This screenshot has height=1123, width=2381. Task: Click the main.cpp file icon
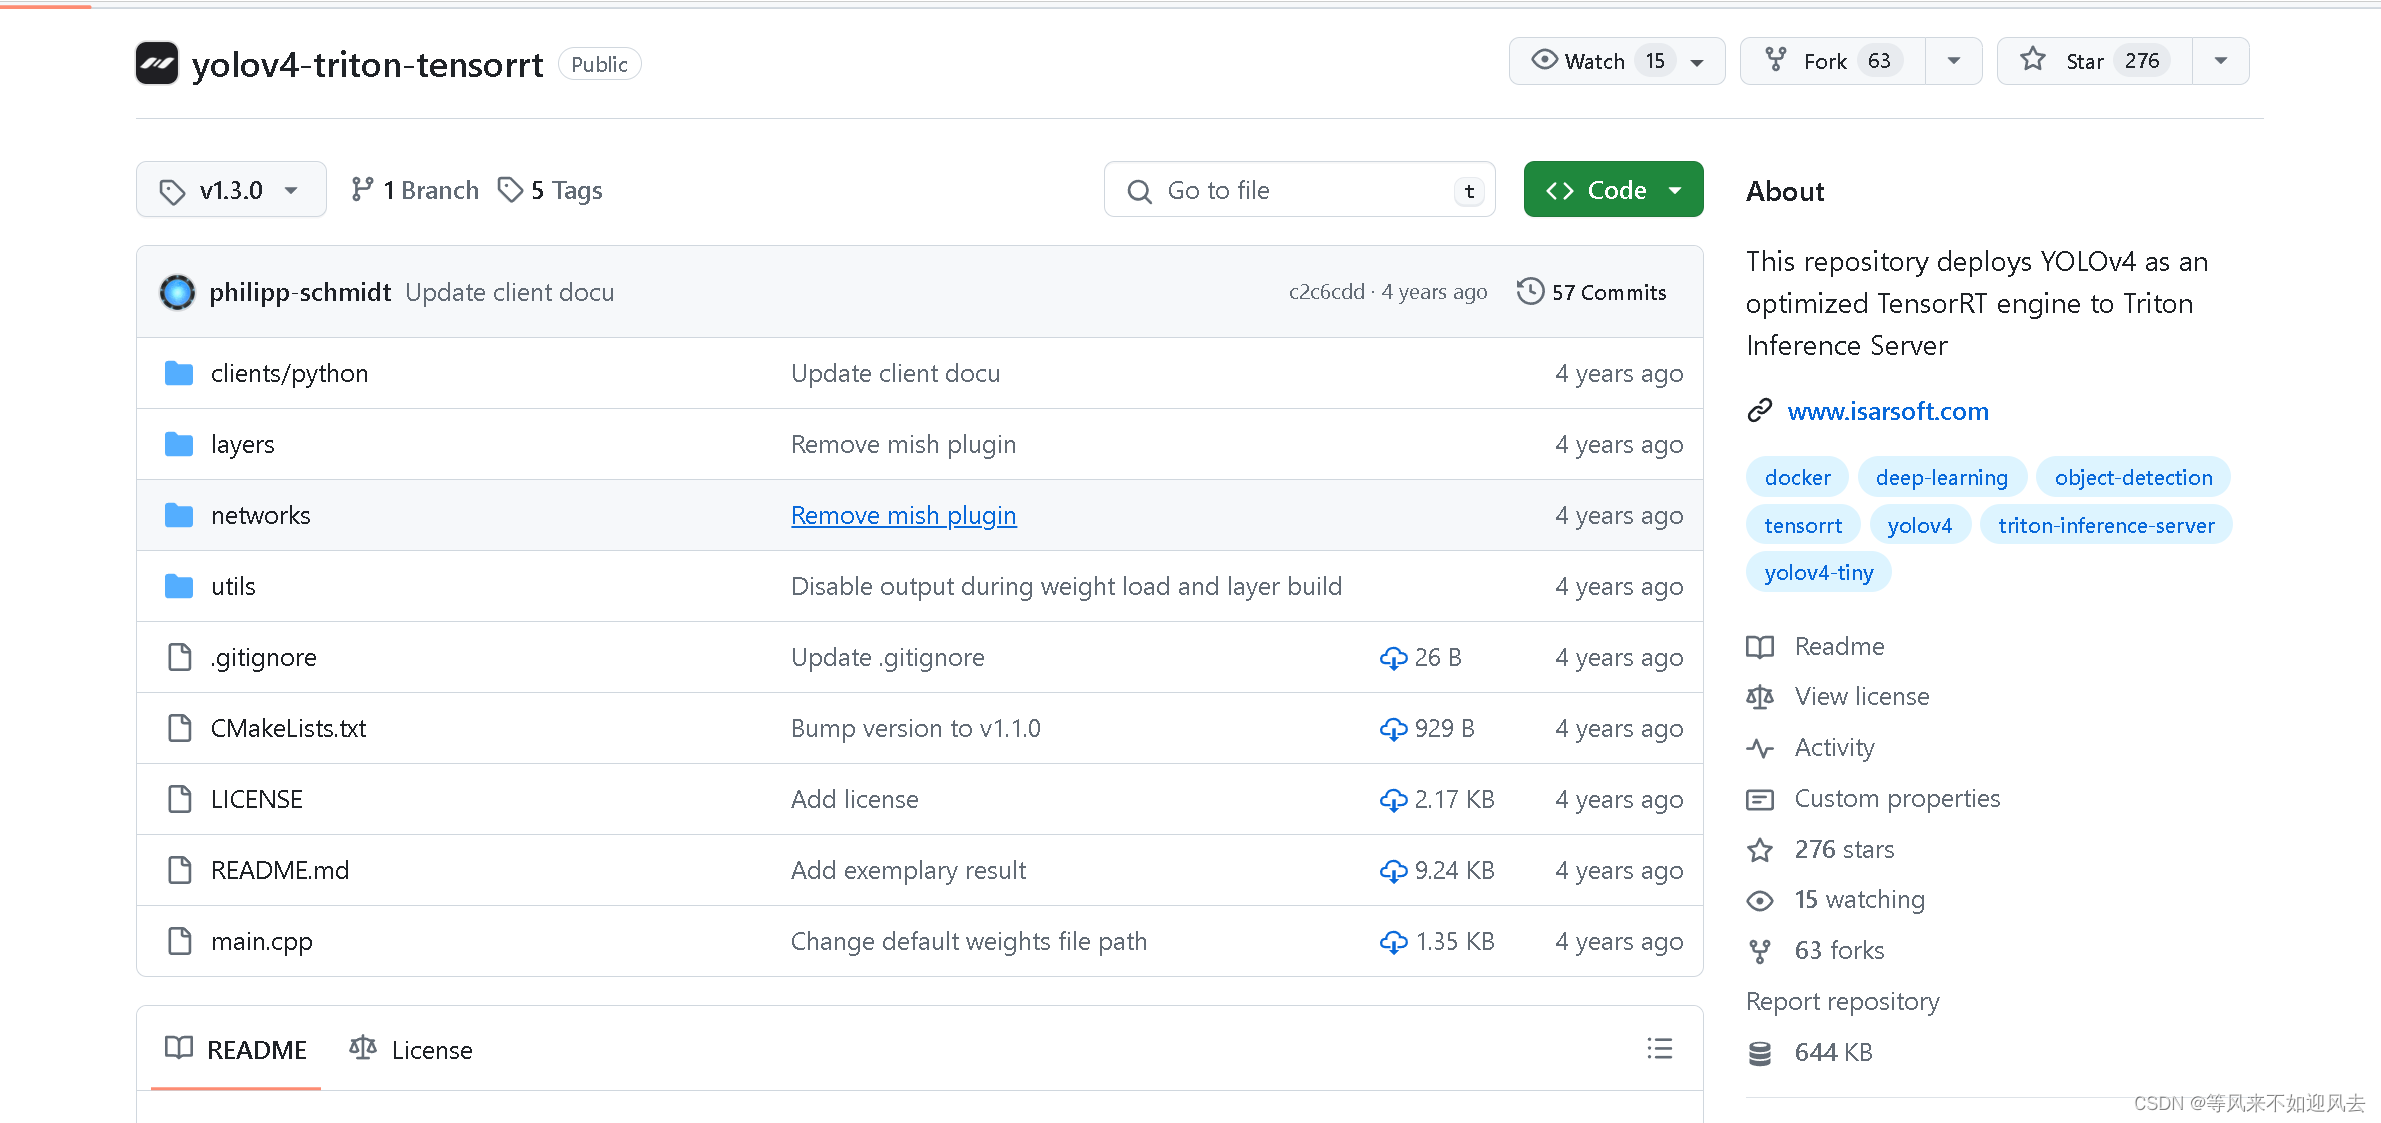180,941
